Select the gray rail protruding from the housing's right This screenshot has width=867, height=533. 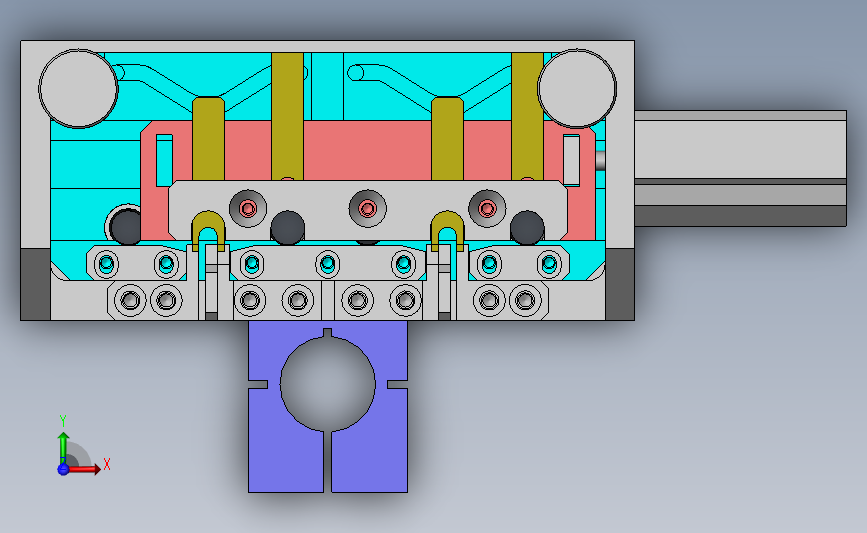click(740, 169)
